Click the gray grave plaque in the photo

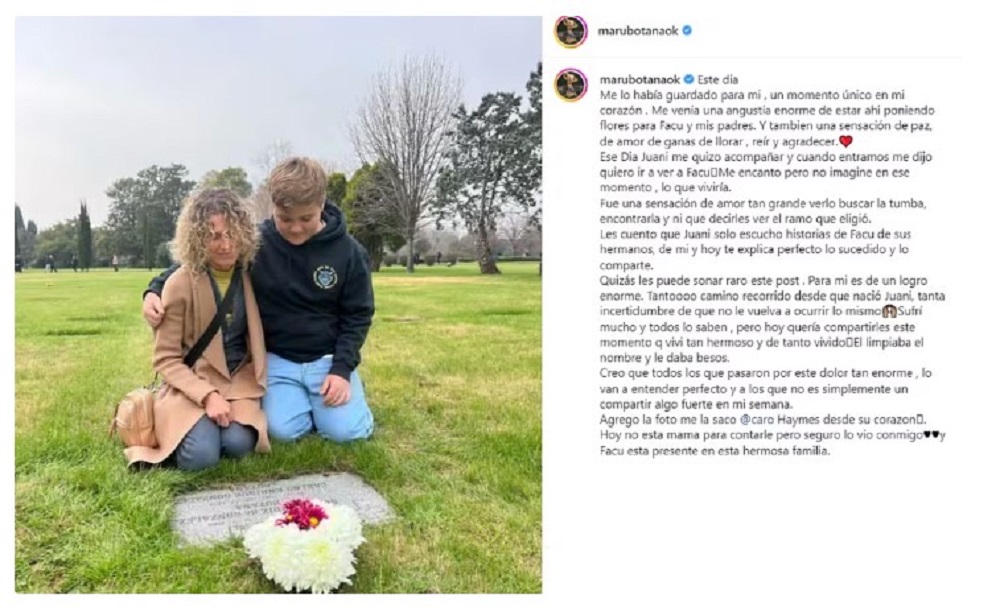282,508
